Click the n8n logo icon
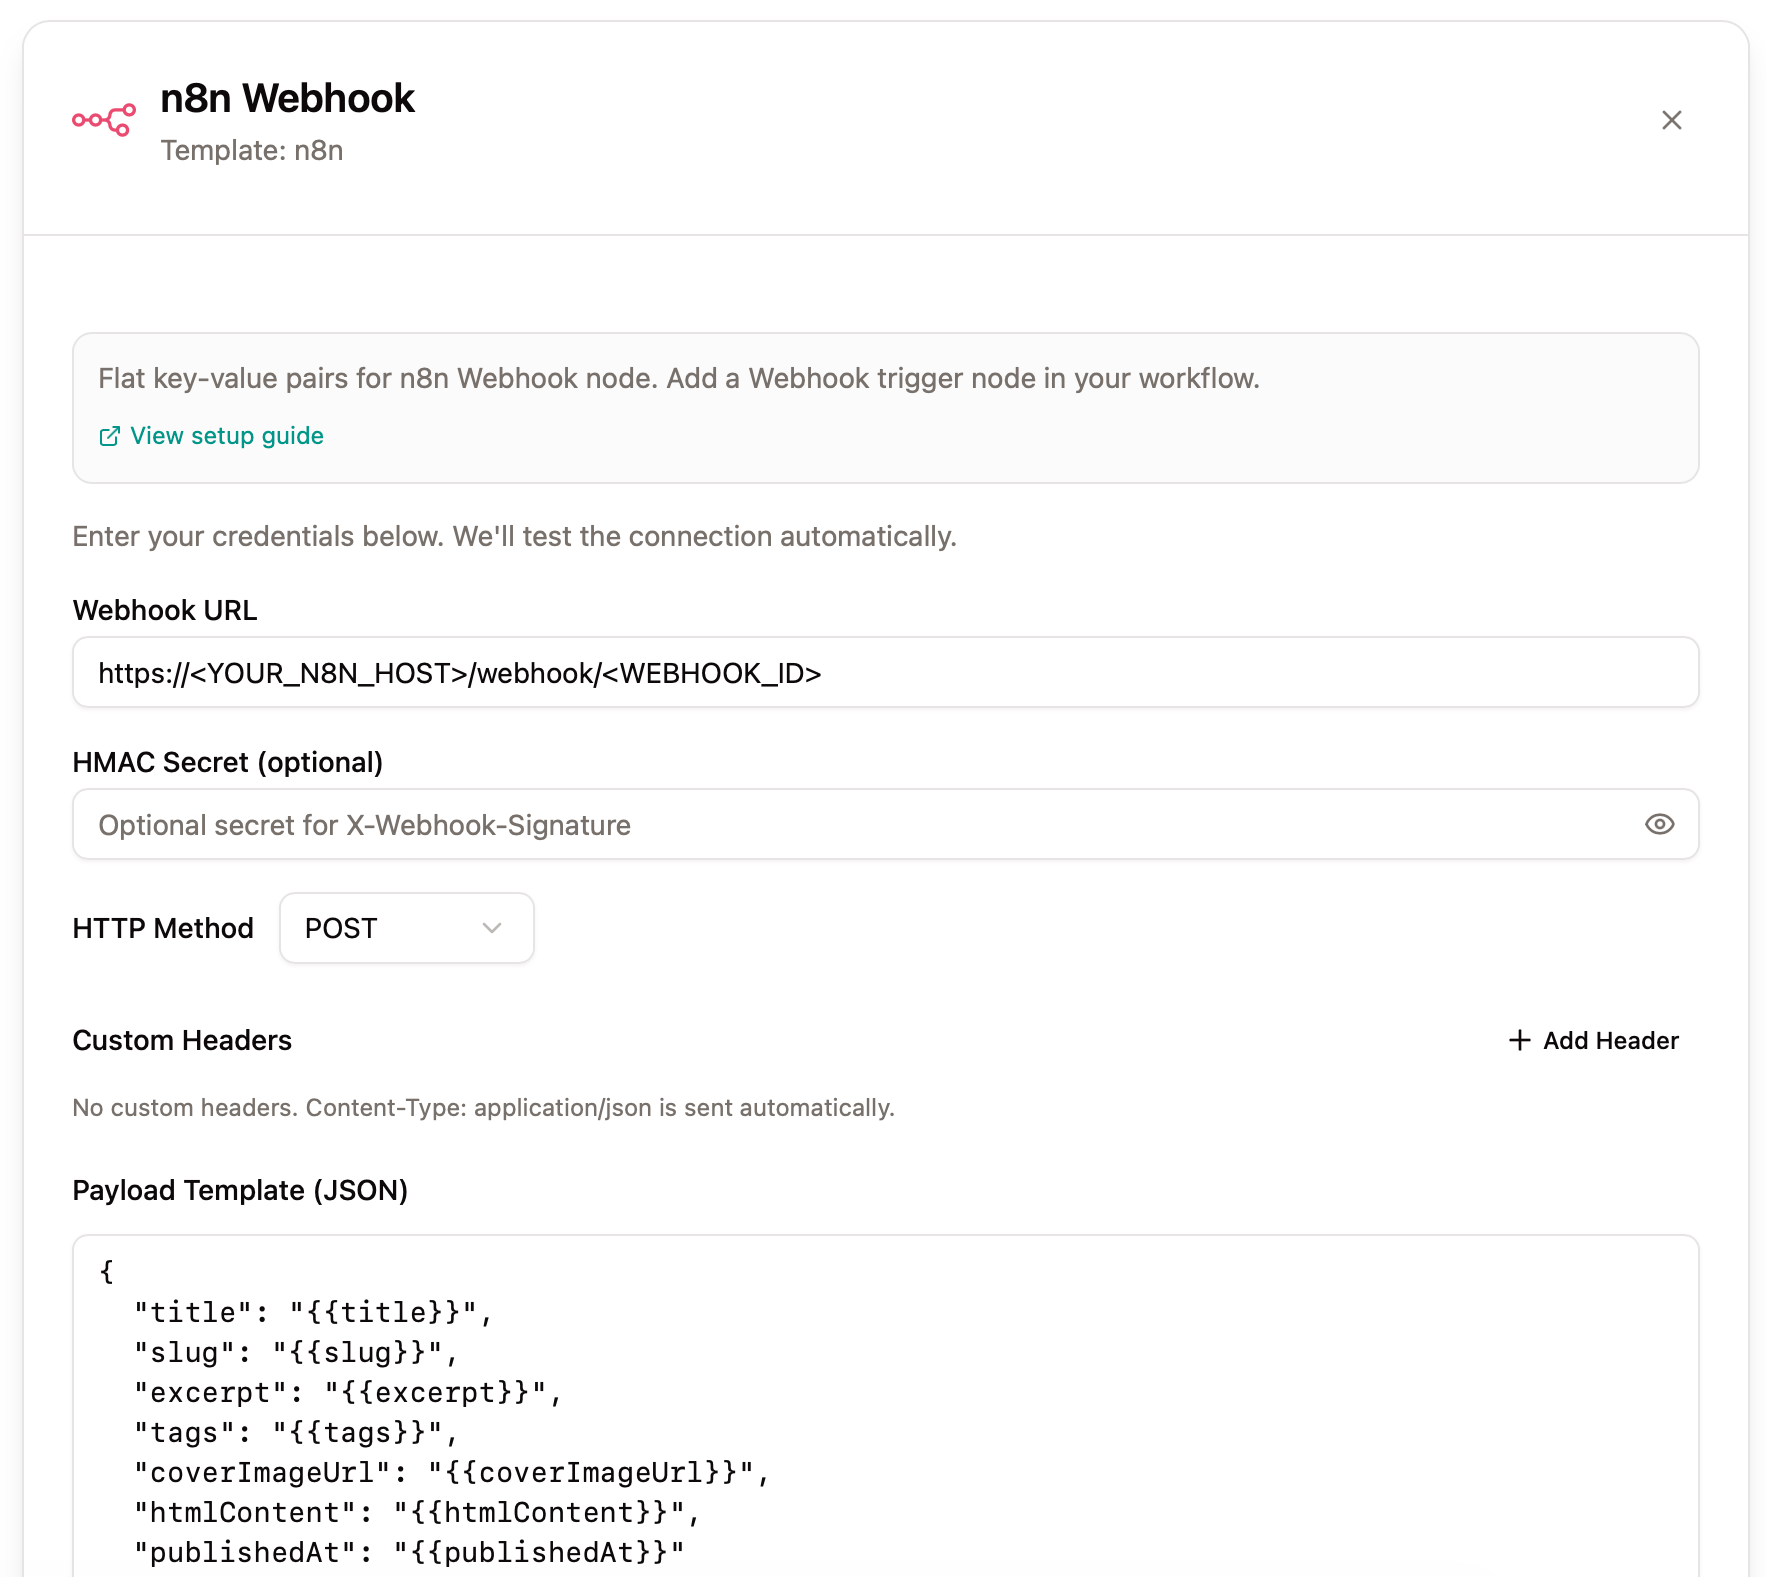 (104, 120)
